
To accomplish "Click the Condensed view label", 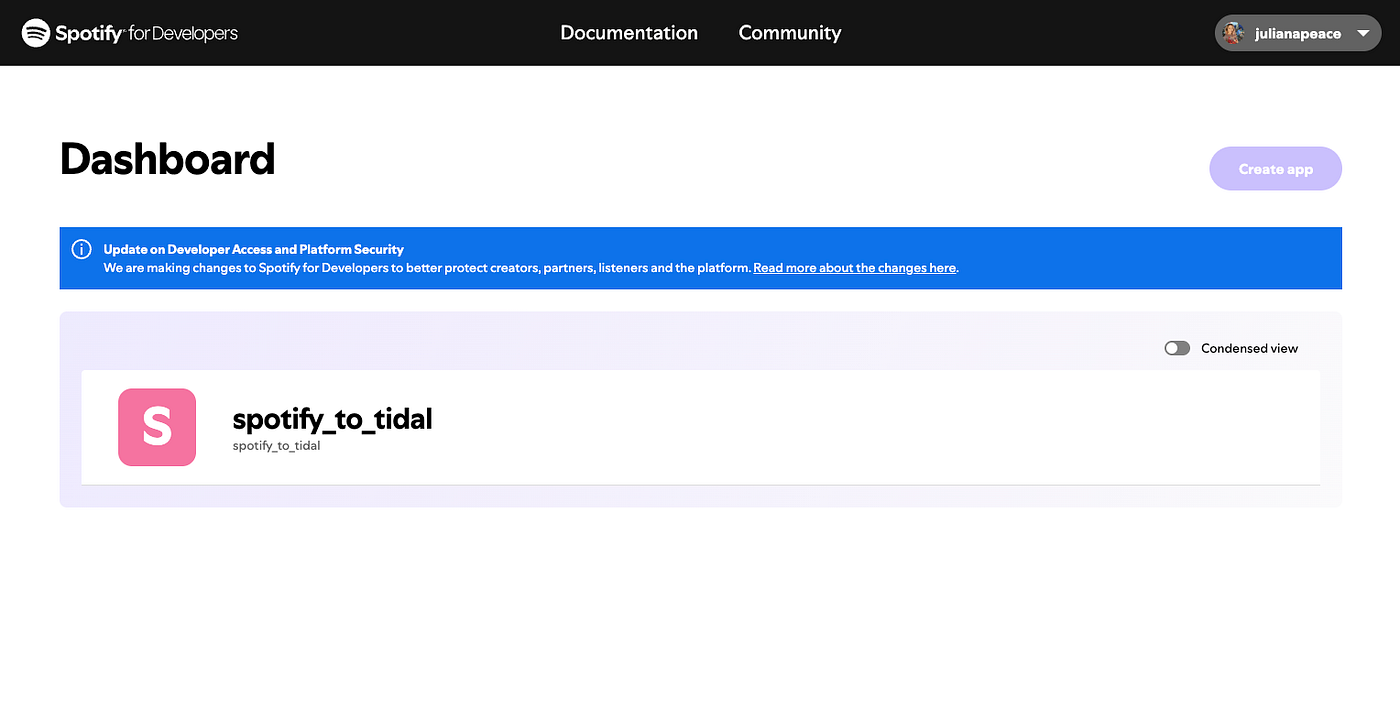I will 1250,348.
